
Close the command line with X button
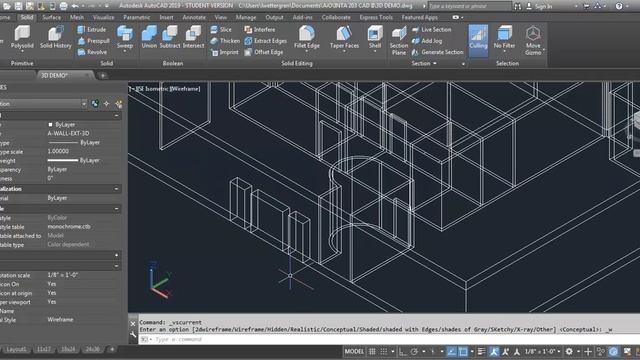[x=133, y=324]
